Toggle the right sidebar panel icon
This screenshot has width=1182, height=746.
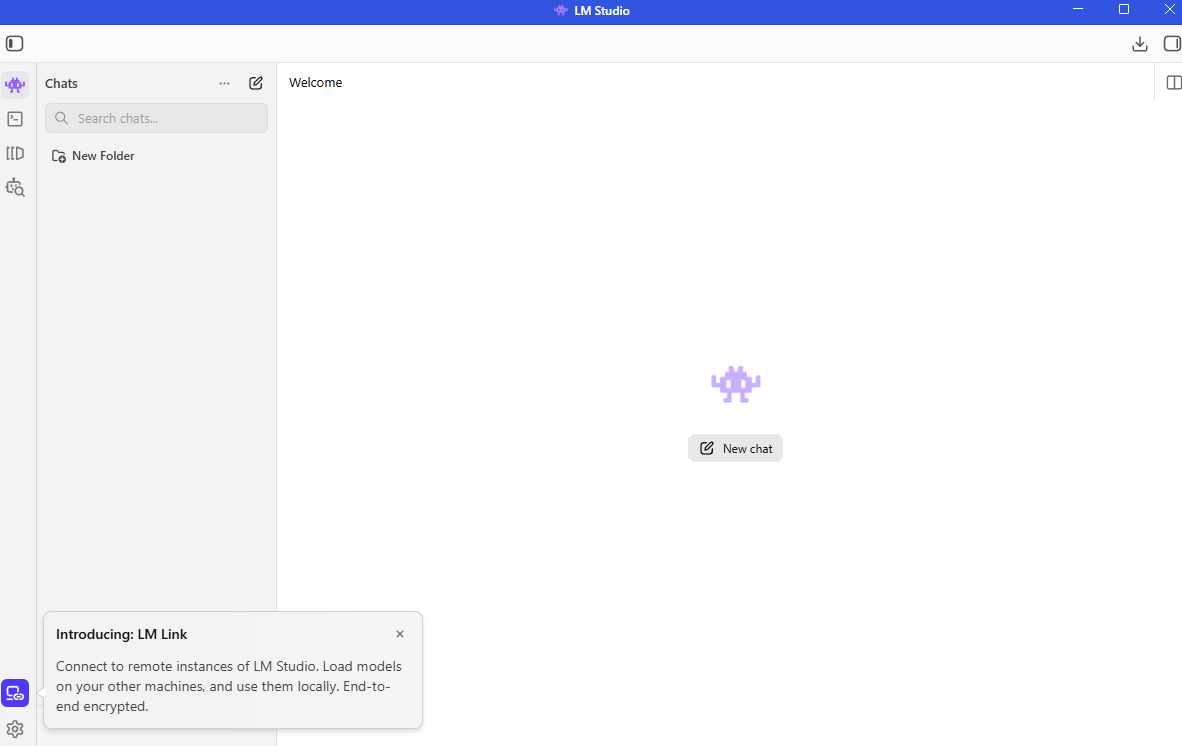click(x=1172, y=44)
